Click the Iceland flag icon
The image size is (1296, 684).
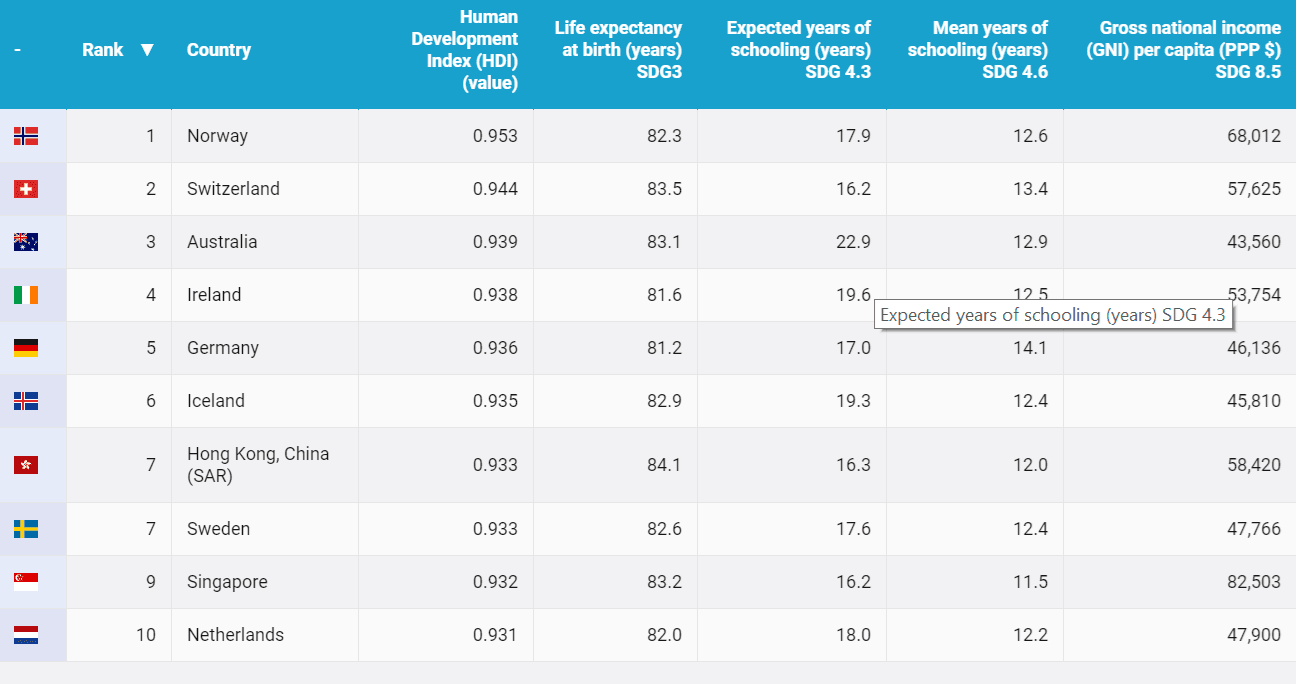click(26, 401)
